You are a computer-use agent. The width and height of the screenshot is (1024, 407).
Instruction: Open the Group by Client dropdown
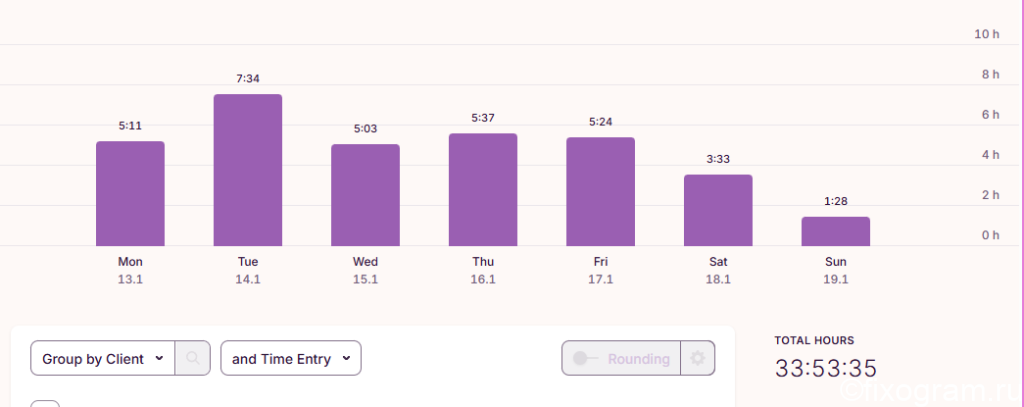(x=103, y=358)
